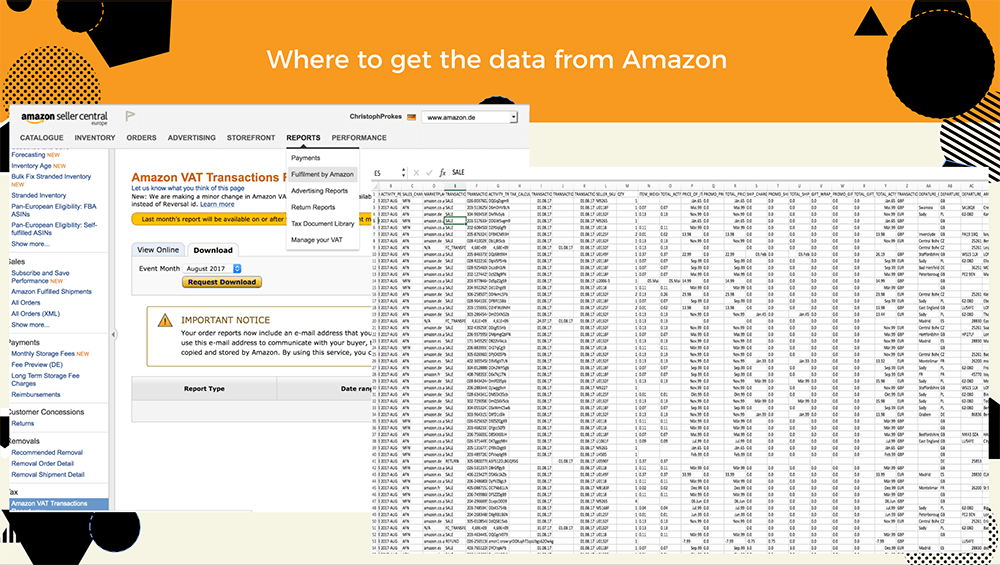Click the formula bar confirm checkmark
The height and width of the screenshot is (565, 1000).
[x=428, y=173]
